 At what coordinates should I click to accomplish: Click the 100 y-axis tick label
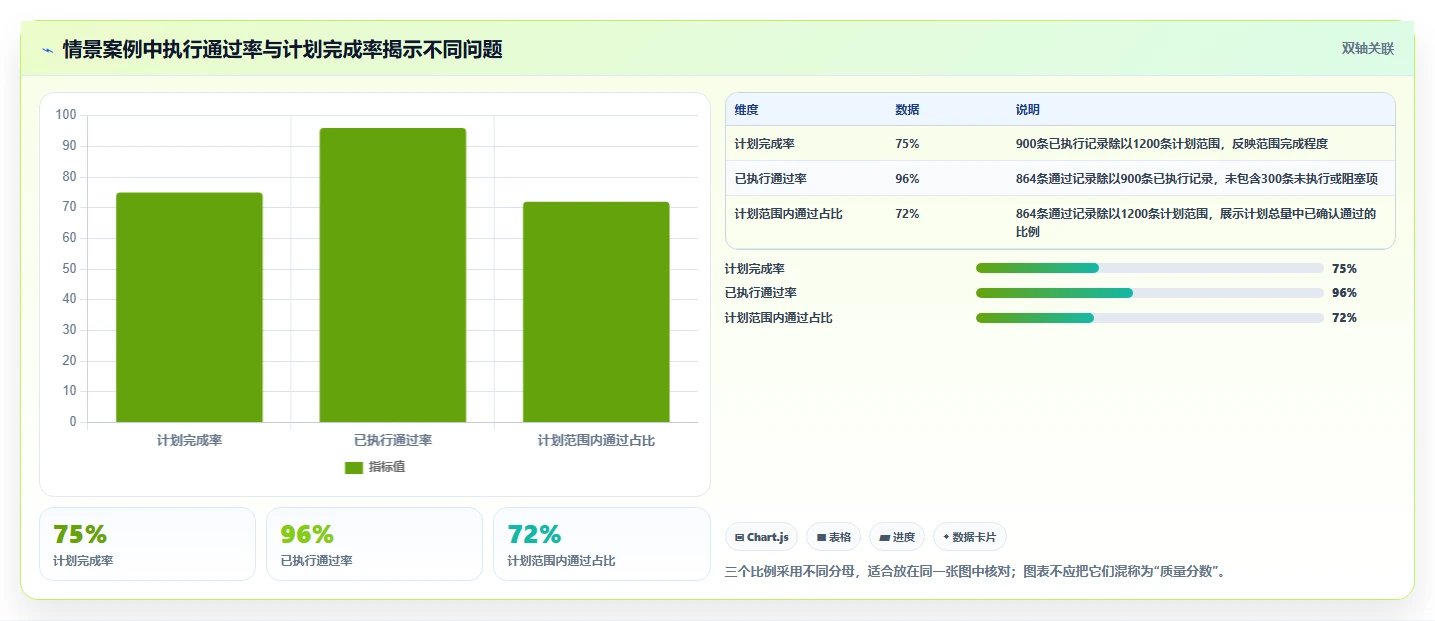[66, 115]
